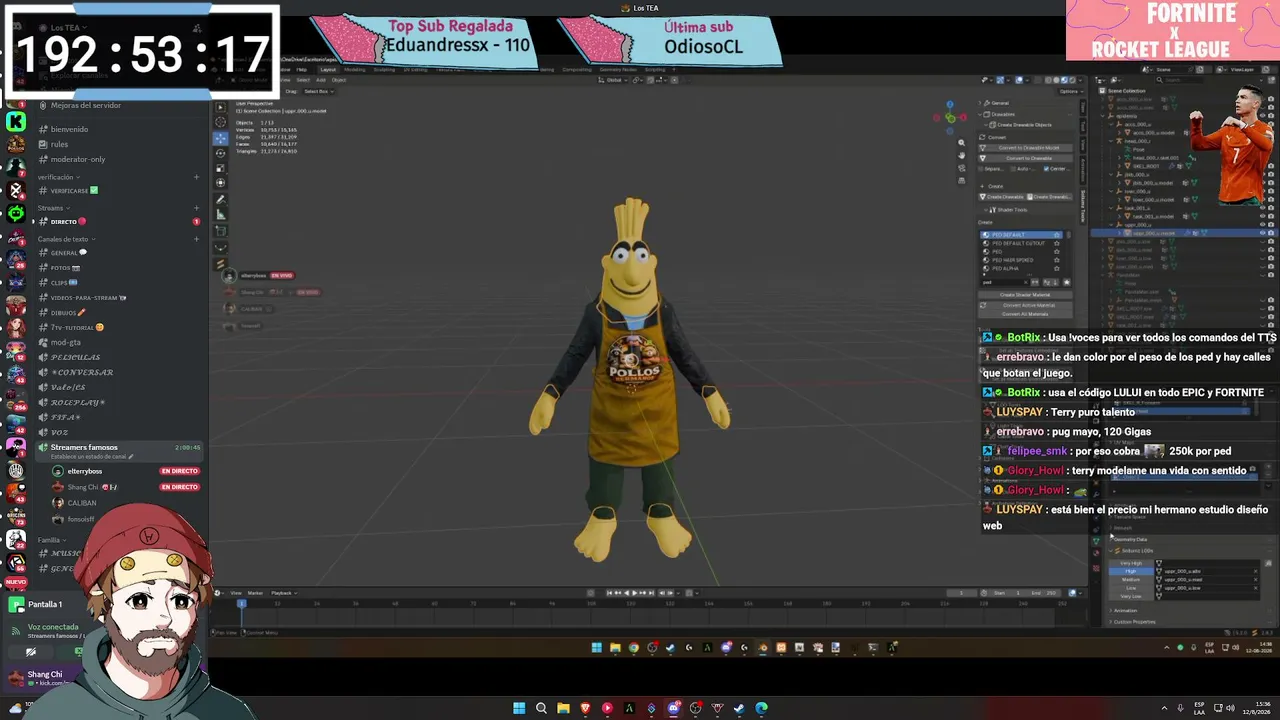This screenshot has height=720, width=1280.
Task: Click the Convert Active Material button
Action: [x=1026, y=305]
